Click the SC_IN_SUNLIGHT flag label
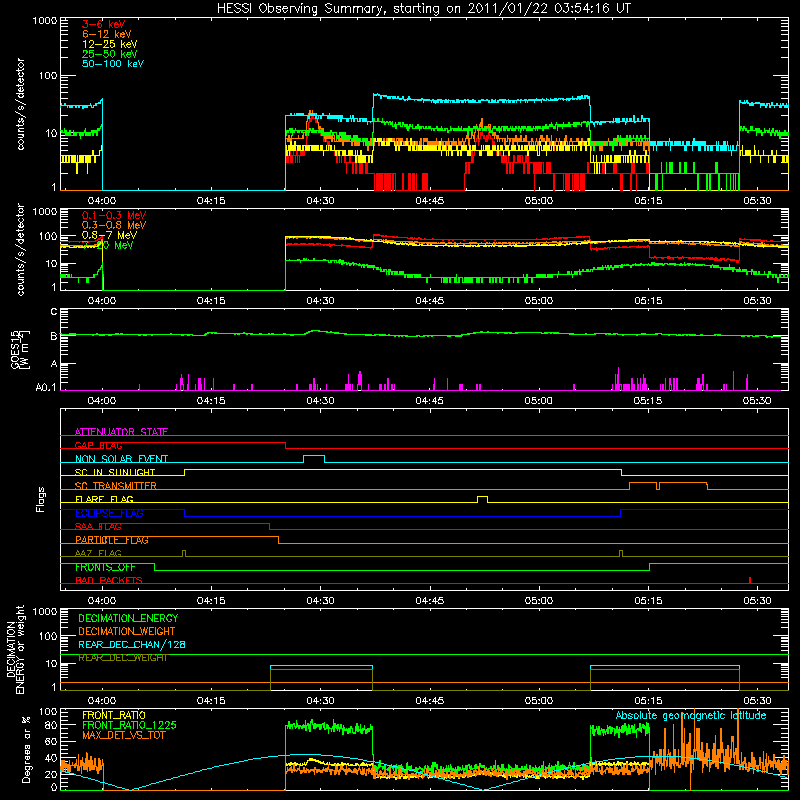Viewport: 800px width, 800px height. pyautogui.click(x=115, y=472)
